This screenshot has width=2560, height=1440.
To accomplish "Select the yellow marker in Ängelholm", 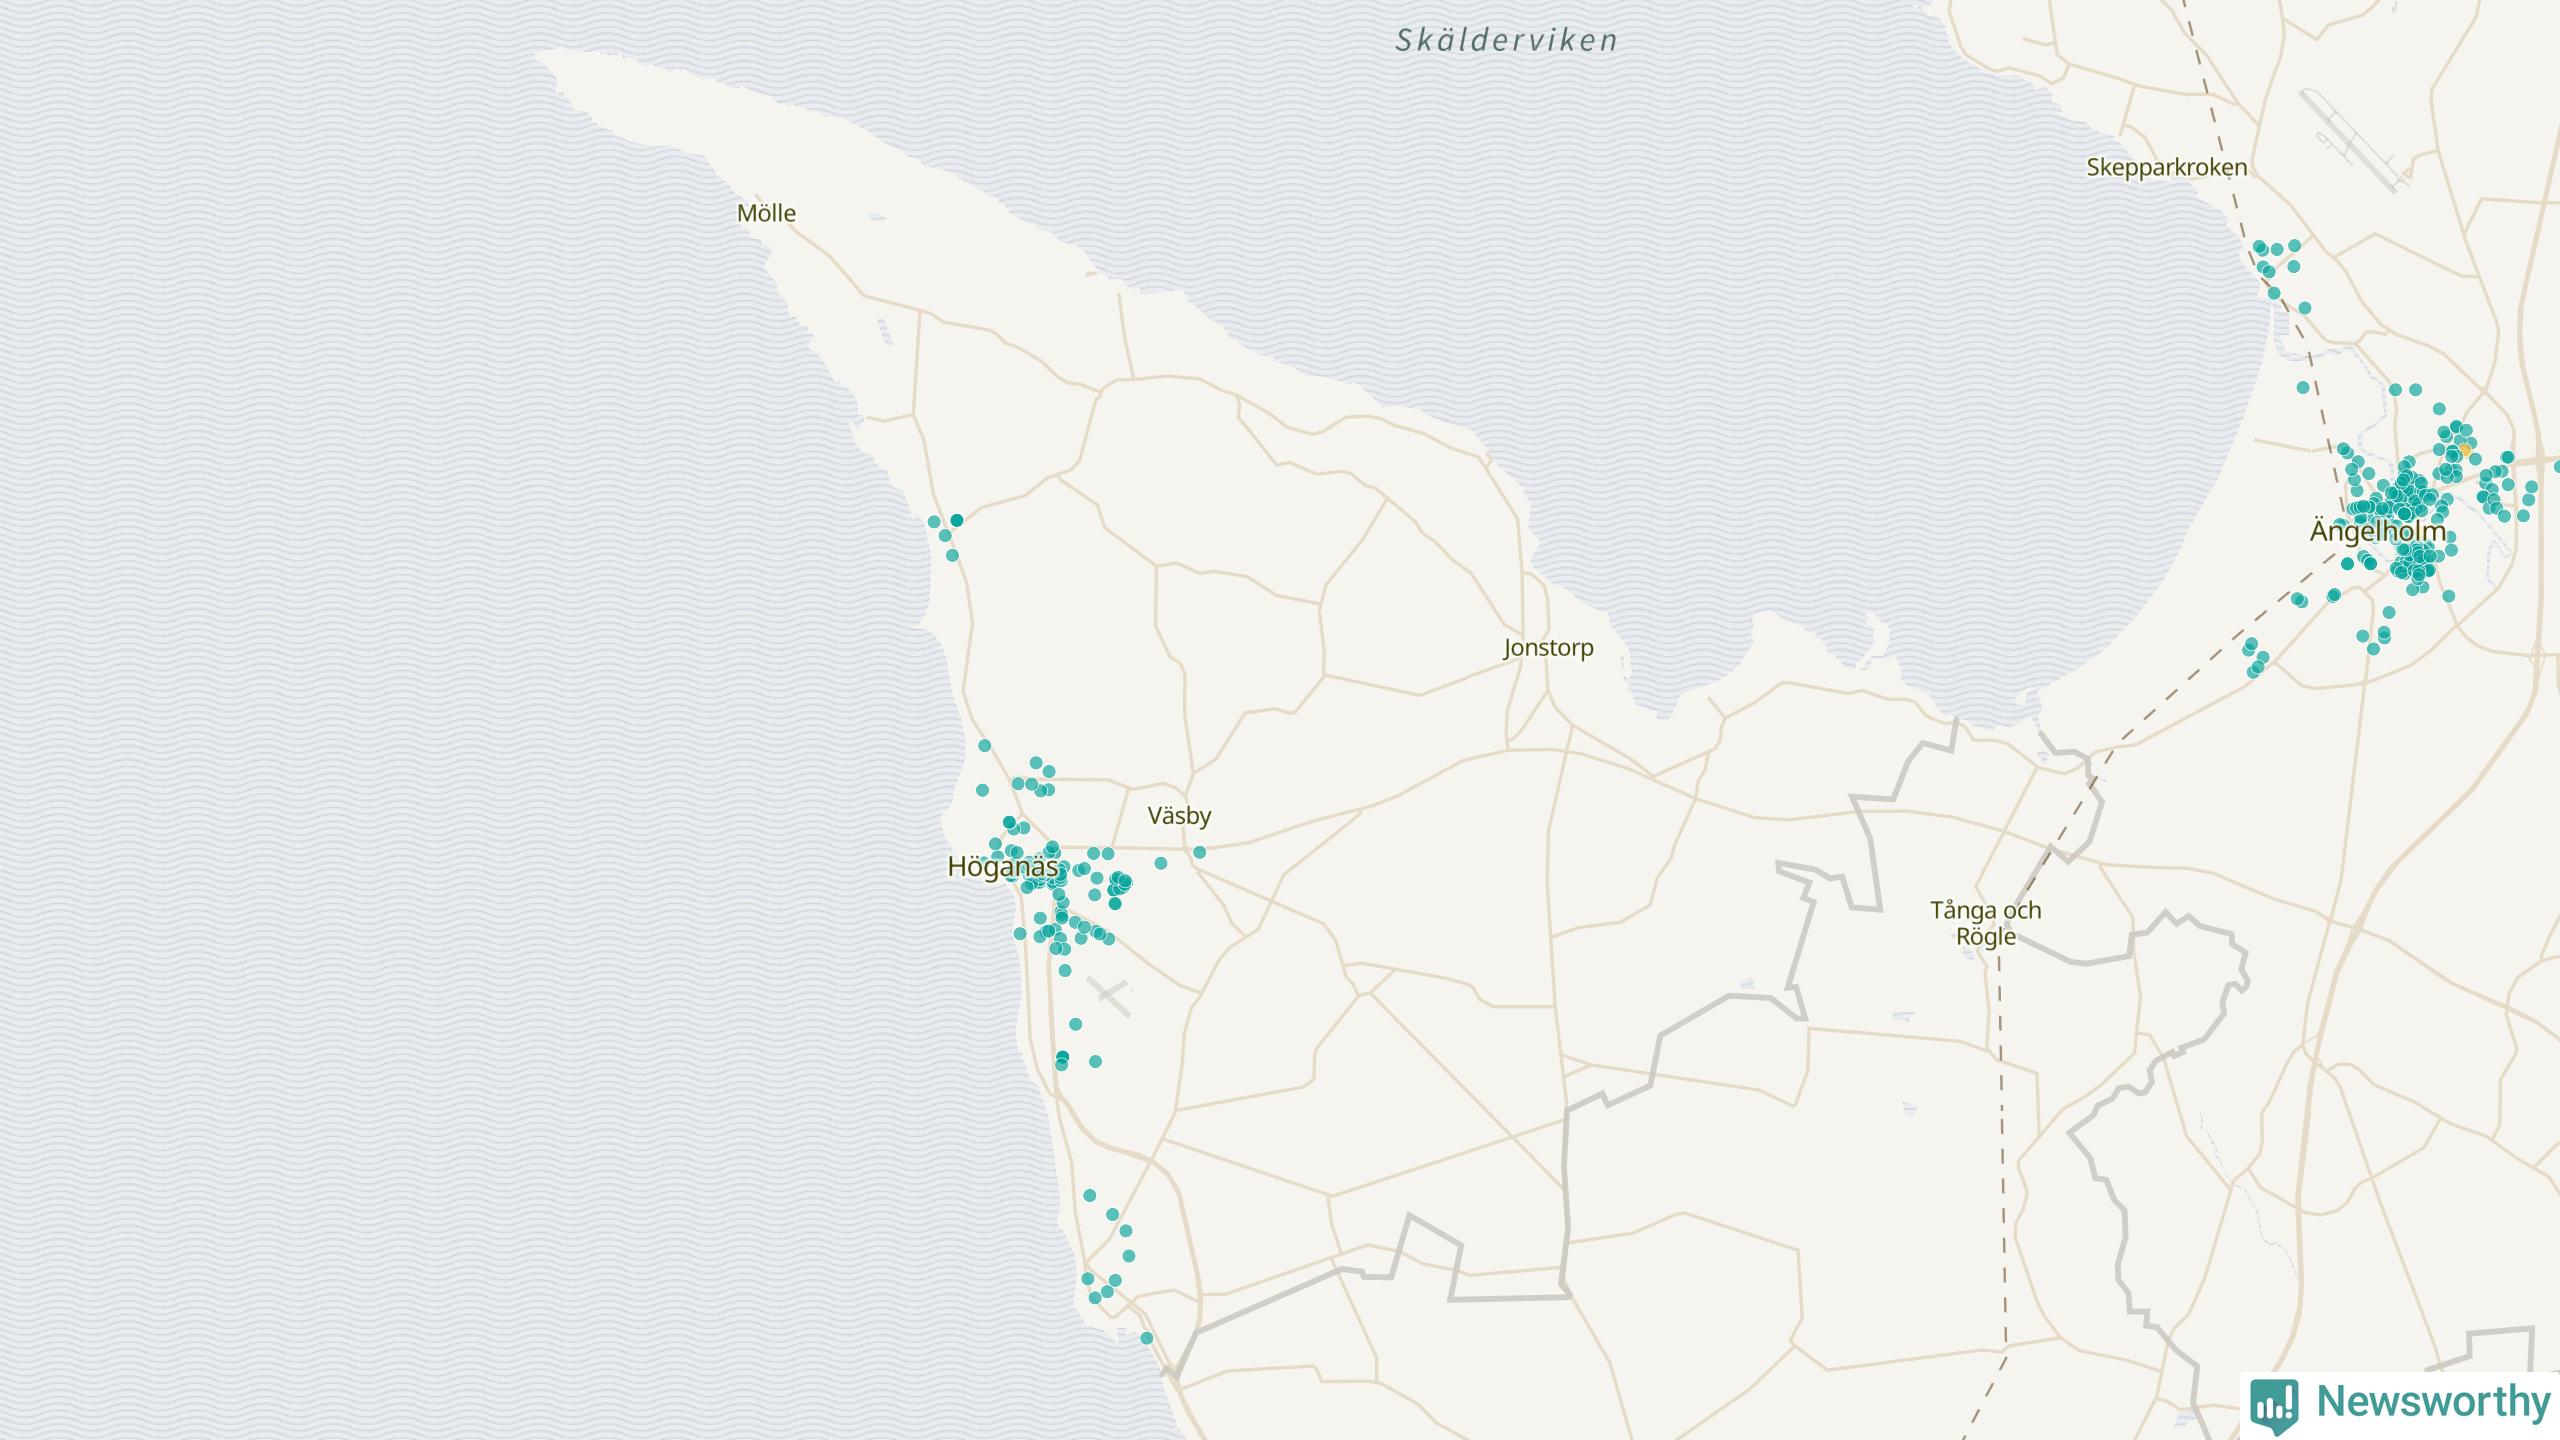I will [2465, 451].
